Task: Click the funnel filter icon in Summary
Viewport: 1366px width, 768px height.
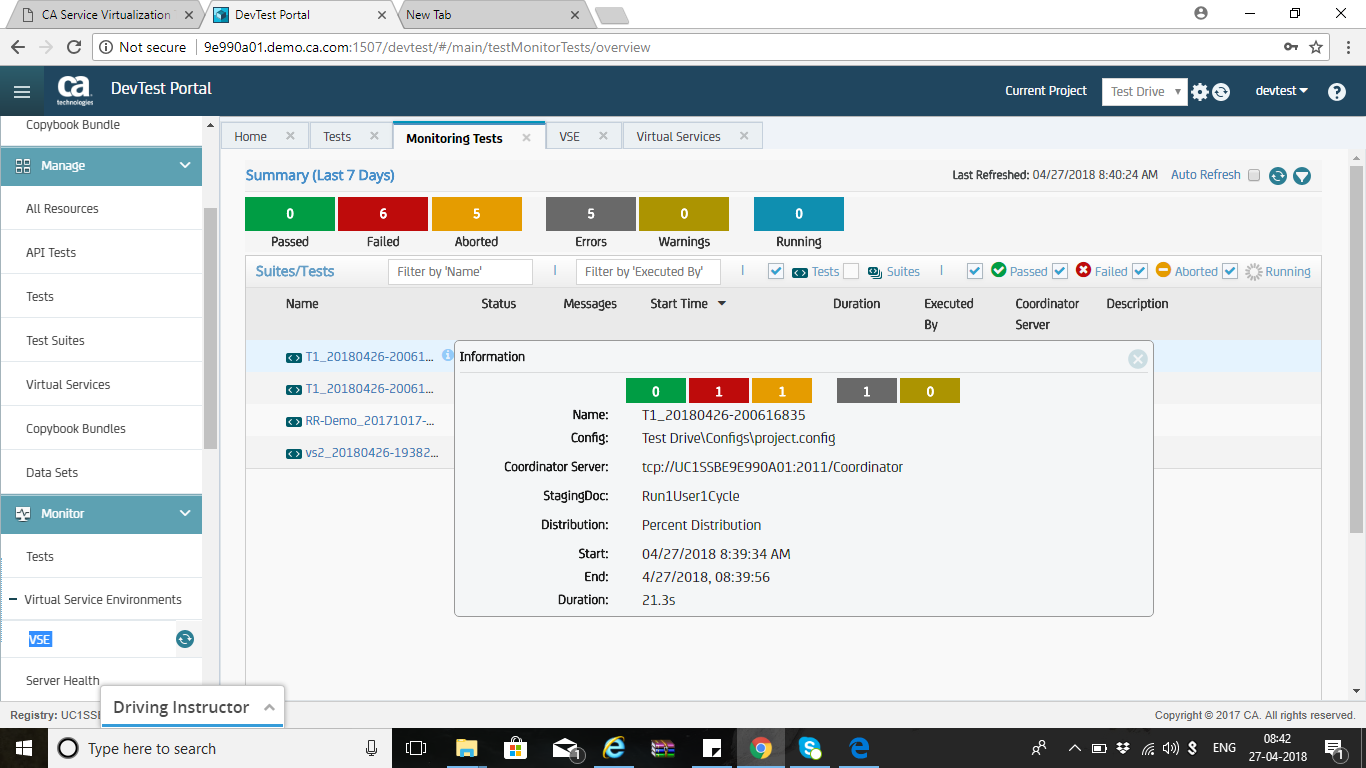Action: pyautogui.click(x=1302, y=176)
